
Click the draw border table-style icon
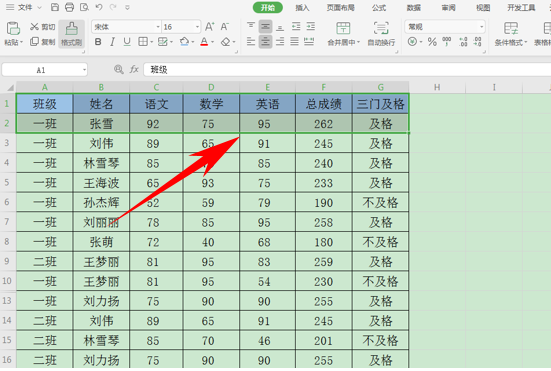[x=162, y=42]
